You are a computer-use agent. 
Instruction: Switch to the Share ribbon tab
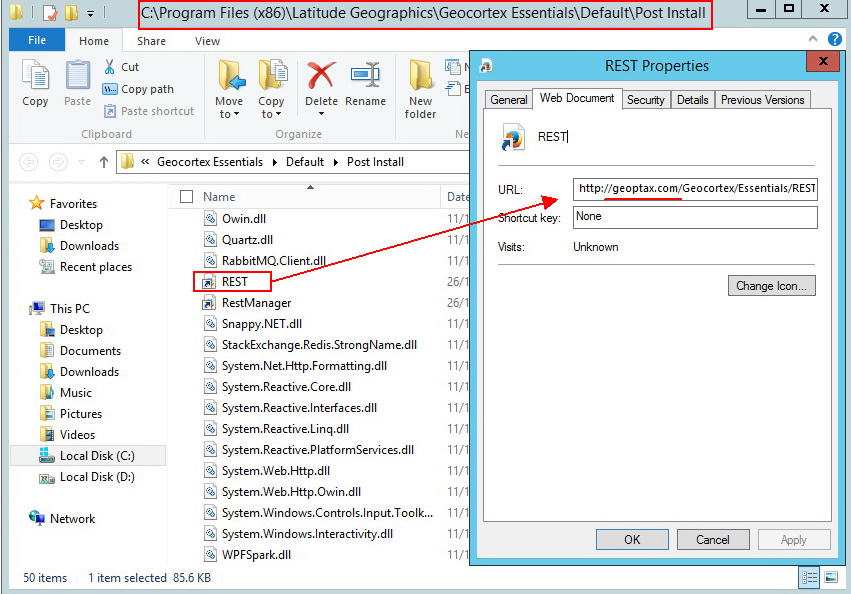(x=151, y=41)
